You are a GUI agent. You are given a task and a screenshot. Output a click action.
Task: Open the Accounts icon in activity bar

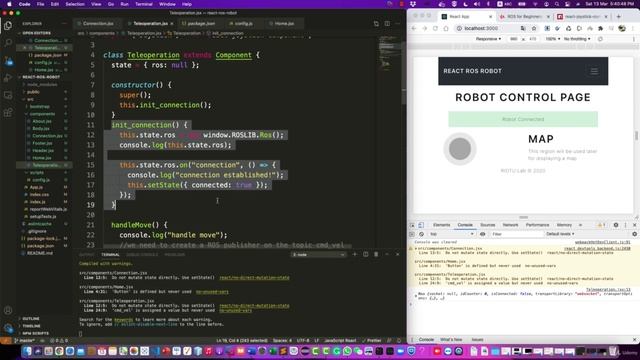tap(8, 310)
